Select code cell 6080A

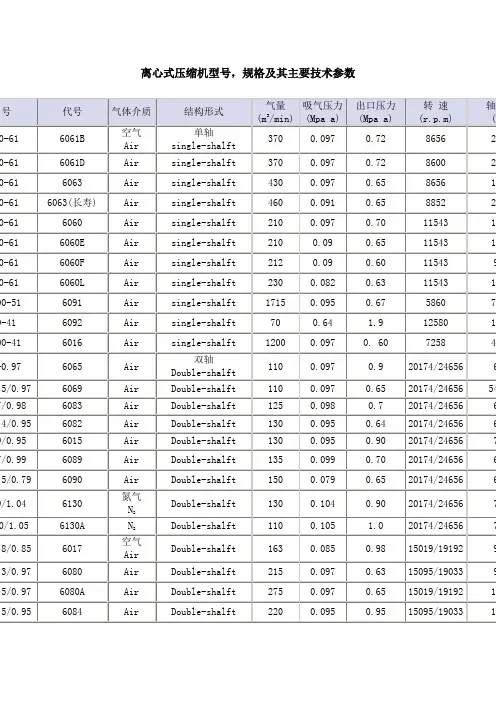pyautogui.click(x=73, y=592)
